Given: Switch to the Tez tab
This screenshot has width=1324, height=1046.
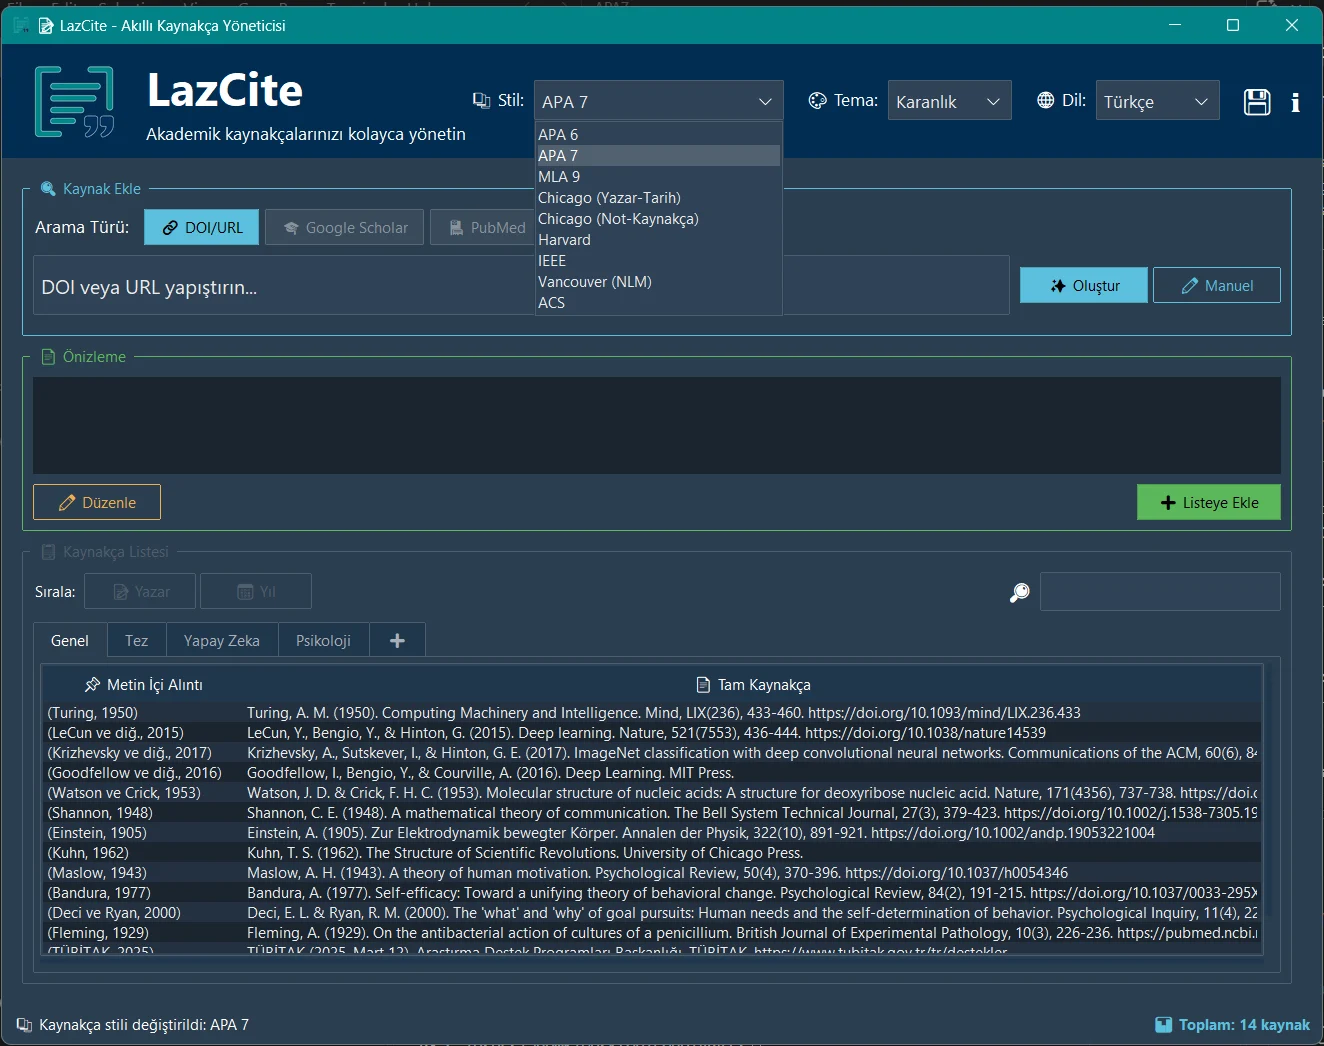Looking at the screenshot, I should click(x=136, y=640).
